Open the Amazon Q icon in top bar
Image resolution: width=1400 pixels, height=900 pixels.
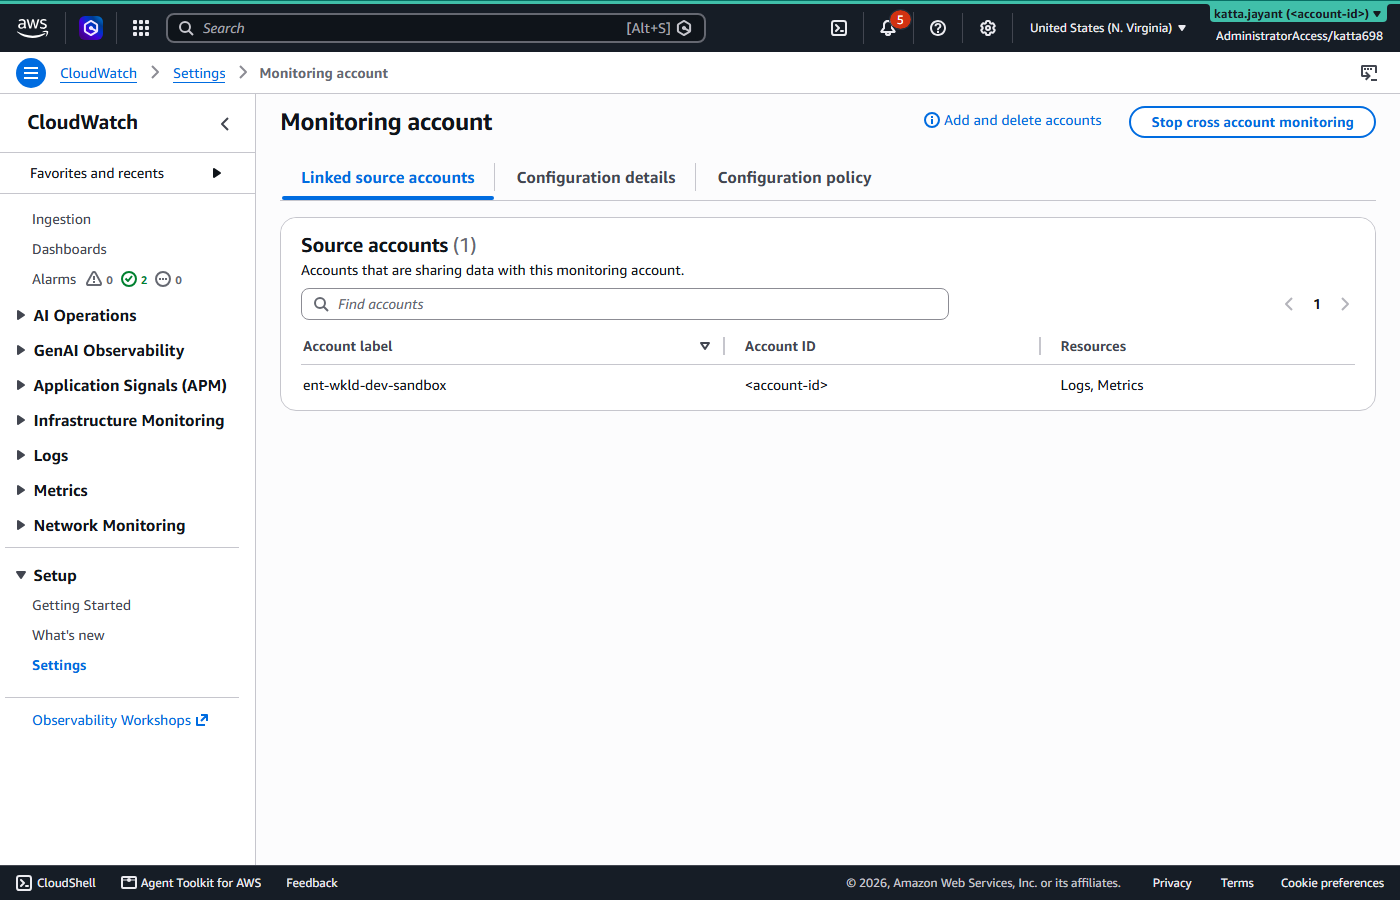[x=91, y=28]
